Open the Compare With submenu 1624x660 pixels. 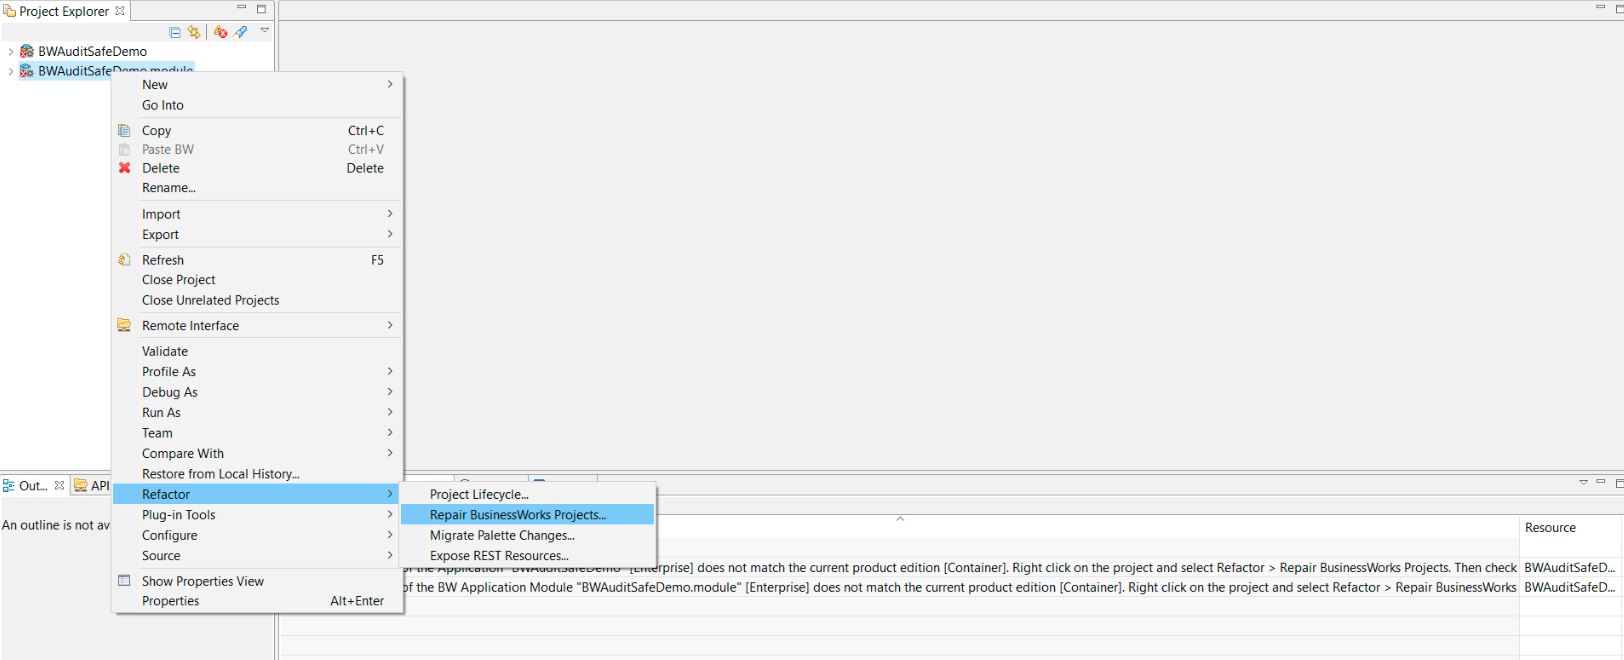(258, 453)
